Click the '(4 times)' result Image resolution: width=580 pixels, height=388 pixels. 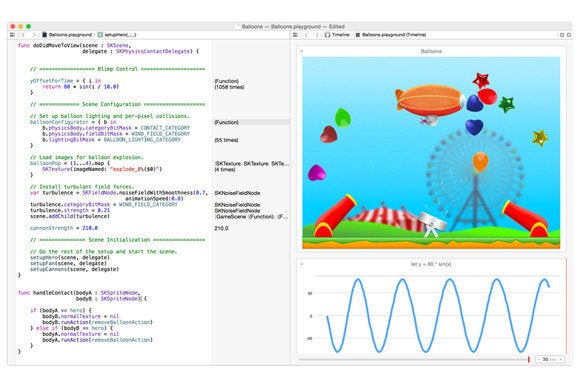(x=225, y=169)
